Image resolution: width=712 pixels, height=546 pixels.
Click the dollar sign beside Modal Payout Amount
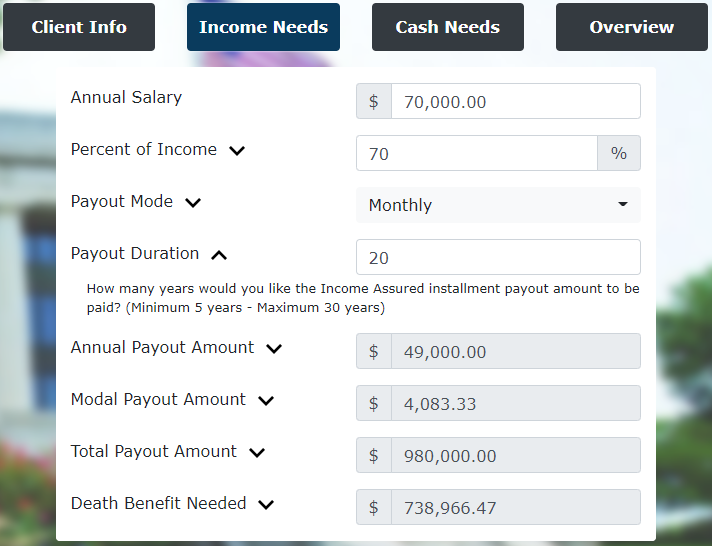[x=374, y=403]
